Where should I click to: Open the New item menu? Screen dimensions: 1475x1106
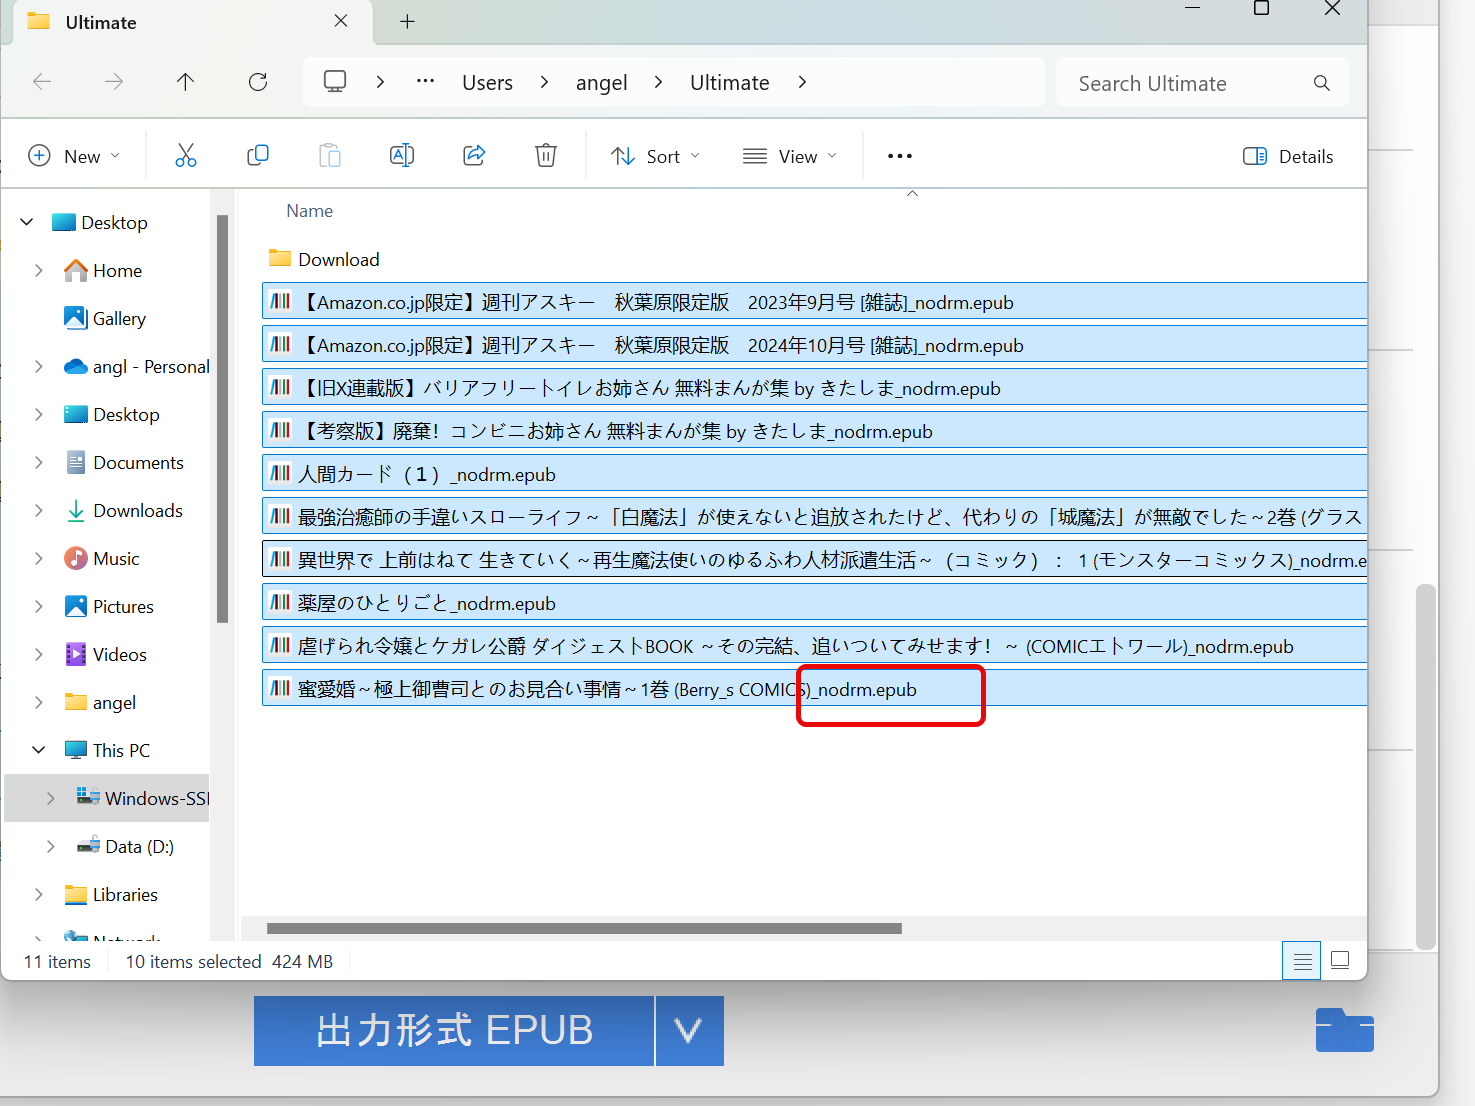(75, 156)
